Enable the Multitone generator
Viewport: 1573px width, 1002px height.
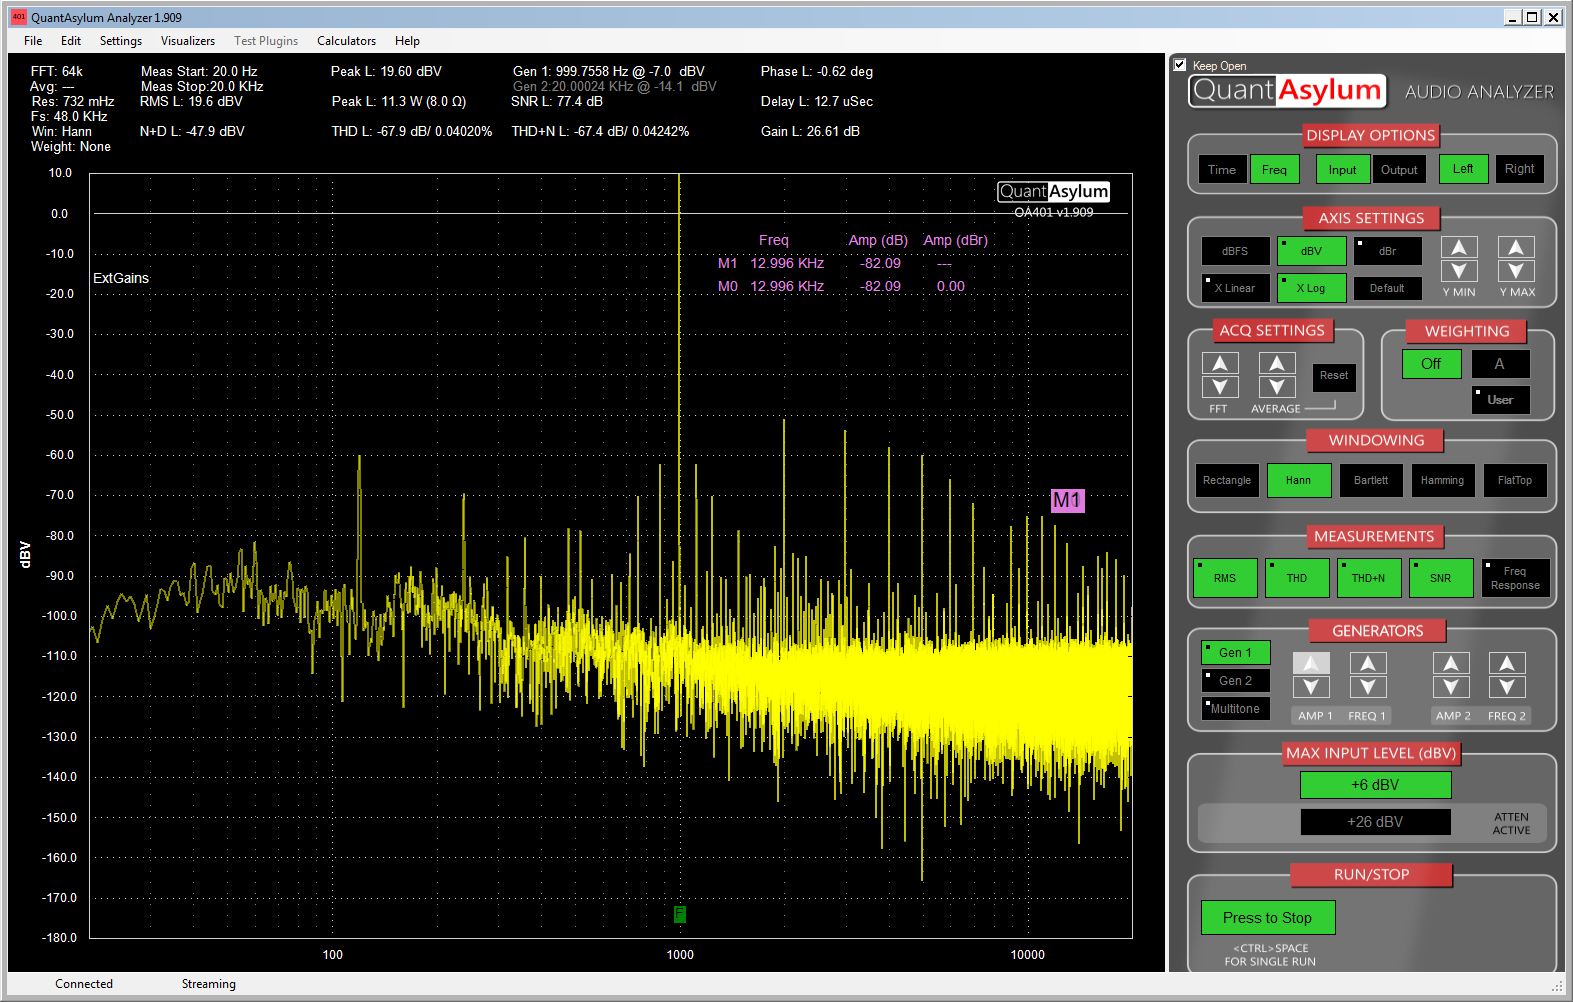click(1235, 709)
